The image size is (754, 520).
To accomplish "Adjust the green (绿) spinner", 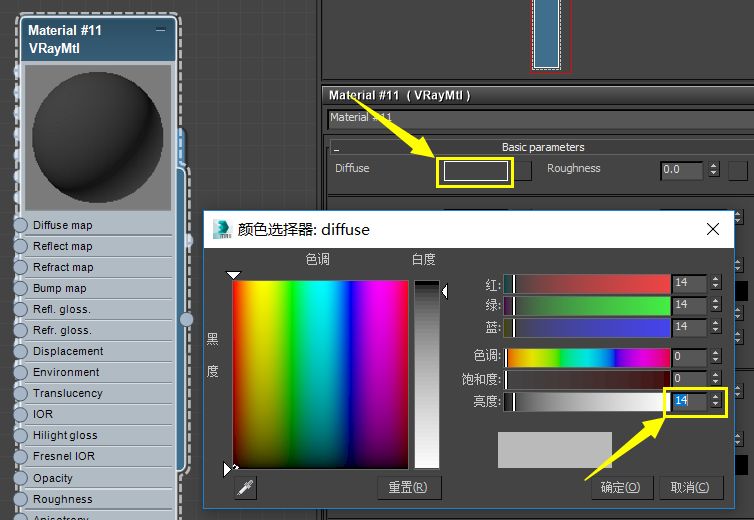I will coord(716,304).
